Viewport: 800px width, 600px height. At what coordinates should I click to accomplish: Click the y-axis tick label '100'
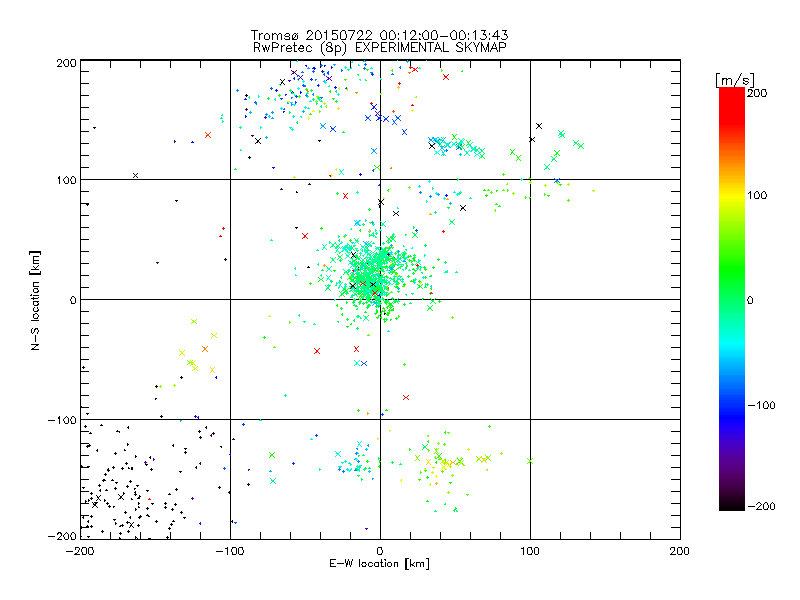66,180
